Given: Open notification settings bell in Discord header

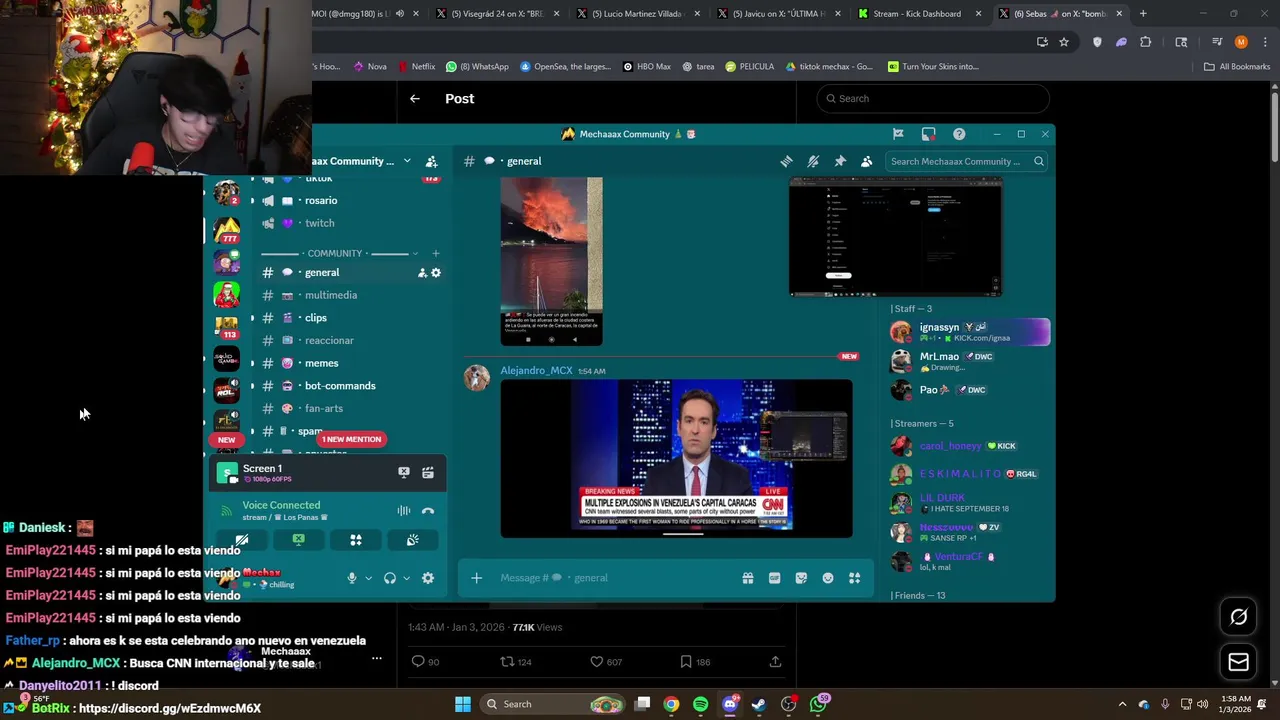Looking at the screenshot, I should point(813,161).
